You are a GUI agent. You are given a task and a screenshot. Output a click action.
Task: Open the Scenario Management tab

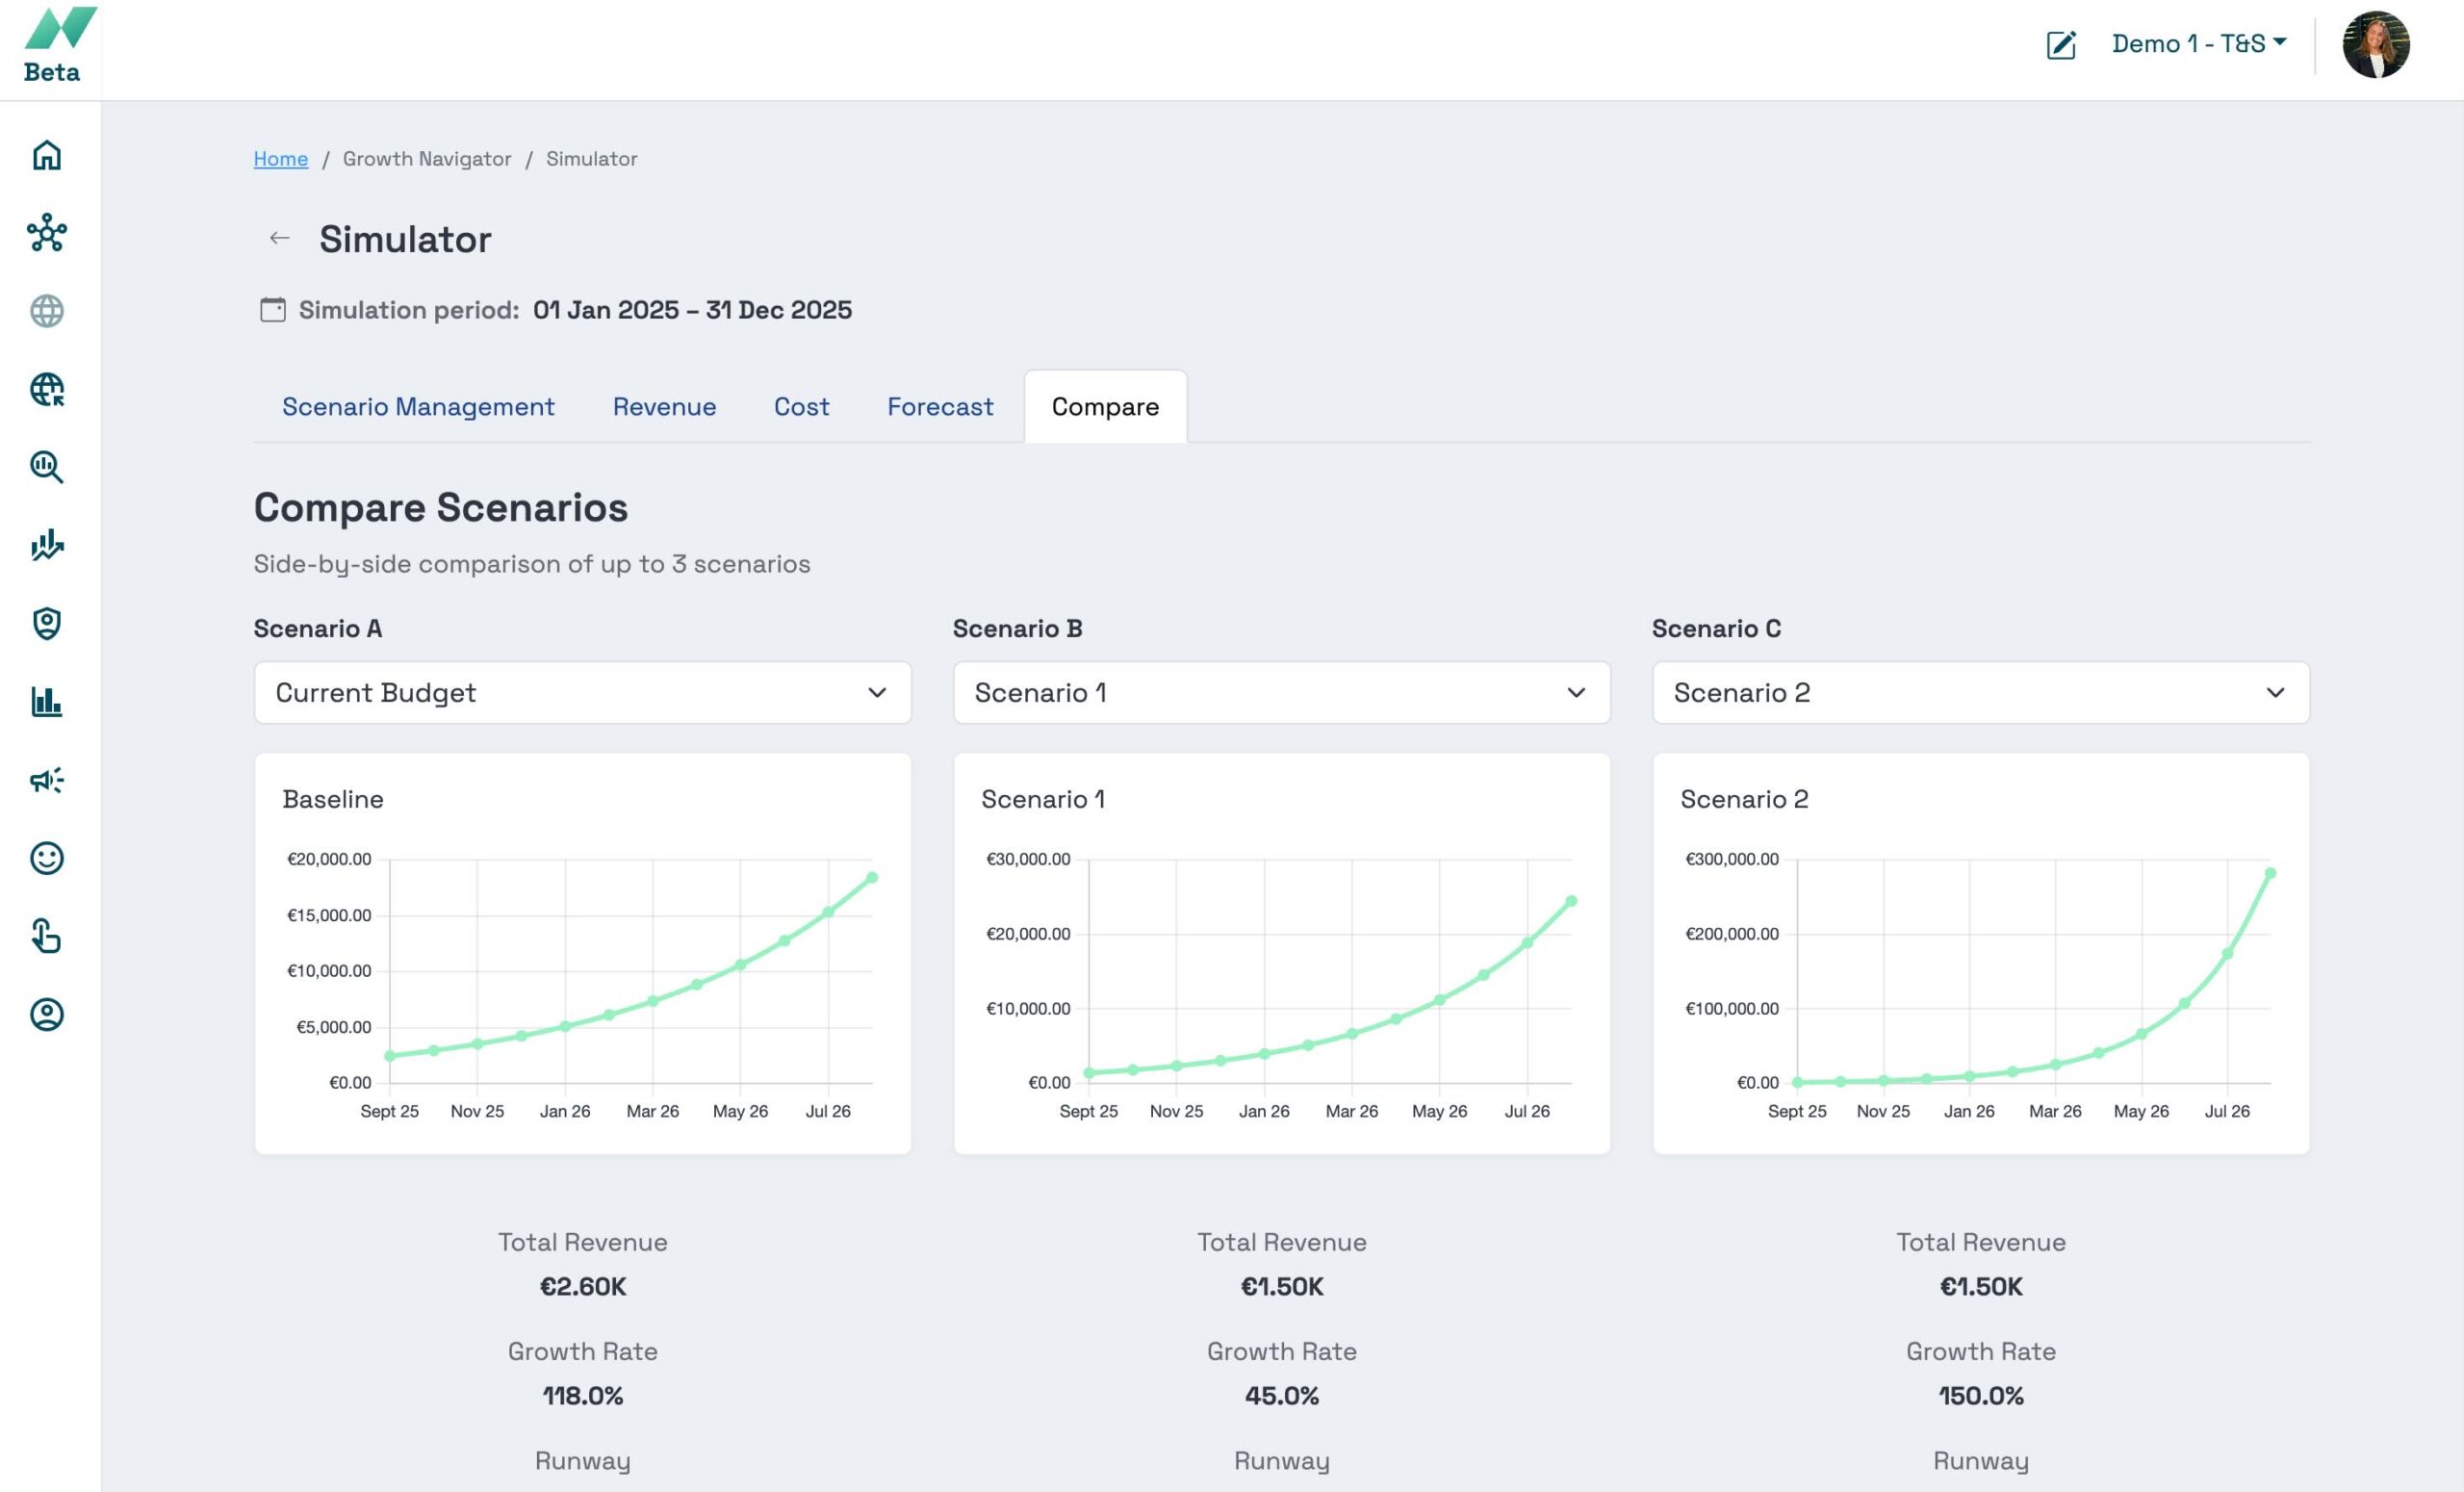[x=418, y=407]
